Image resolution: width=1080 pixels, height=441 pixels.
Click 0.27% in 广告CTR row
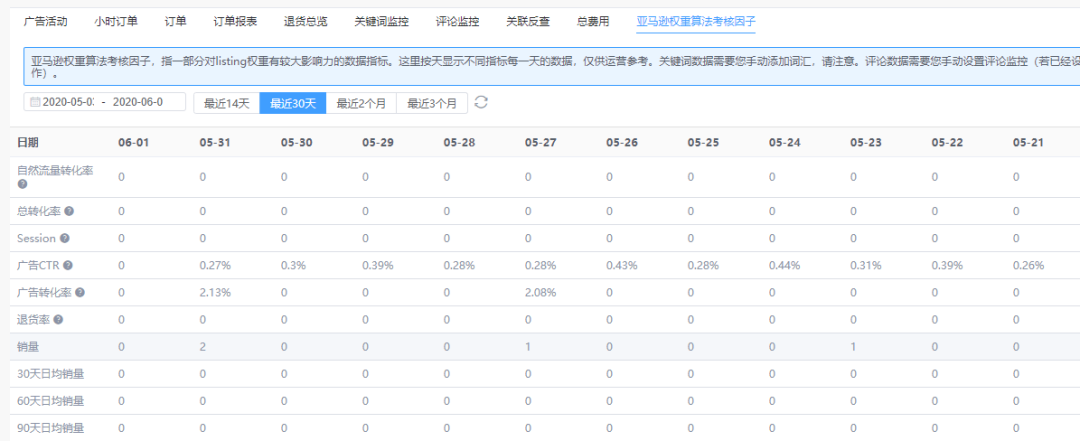(215, 265)
